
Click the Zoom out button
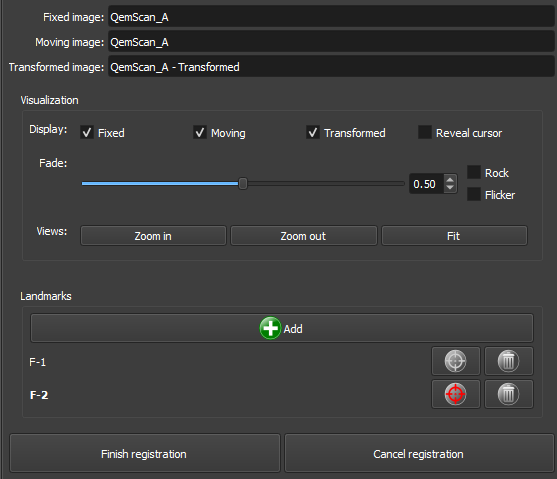[303, 236]
